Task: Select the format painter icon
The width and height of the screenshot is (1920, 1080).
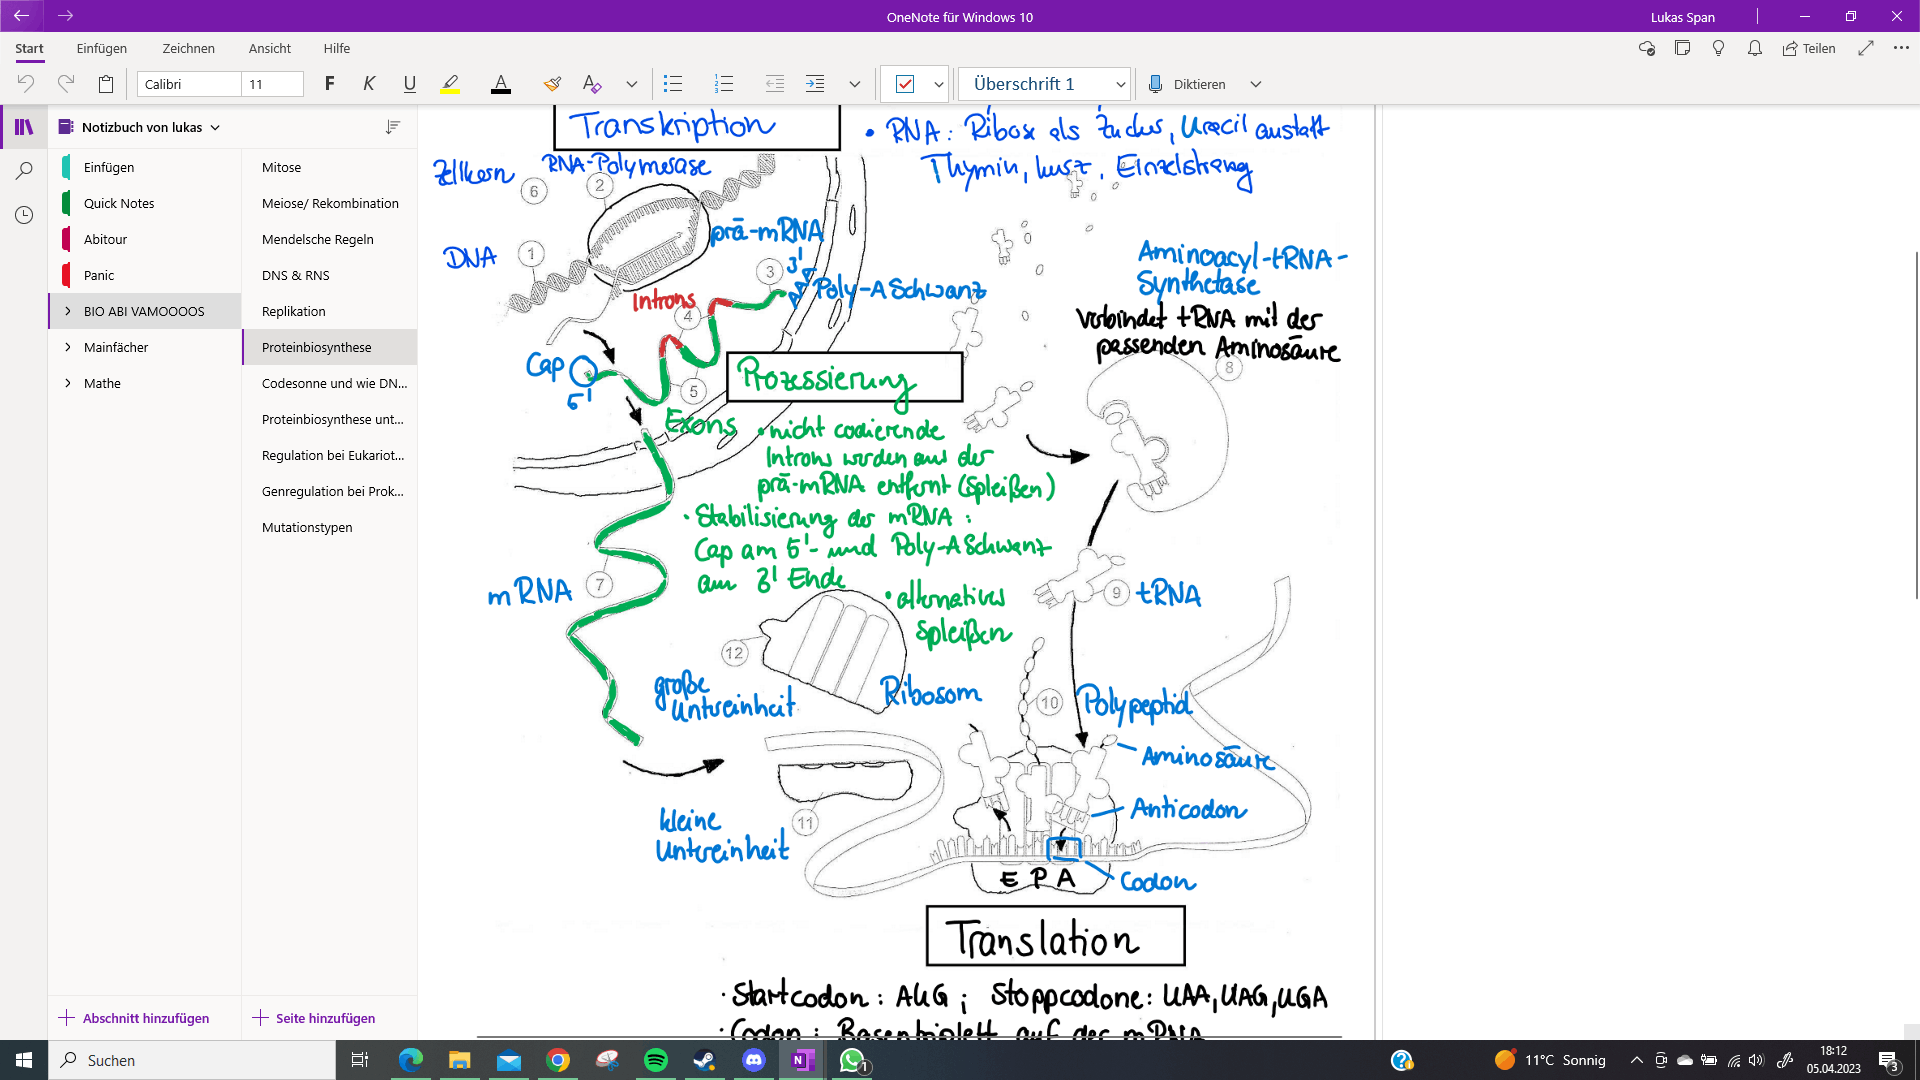Action: (x=552, y=84)
